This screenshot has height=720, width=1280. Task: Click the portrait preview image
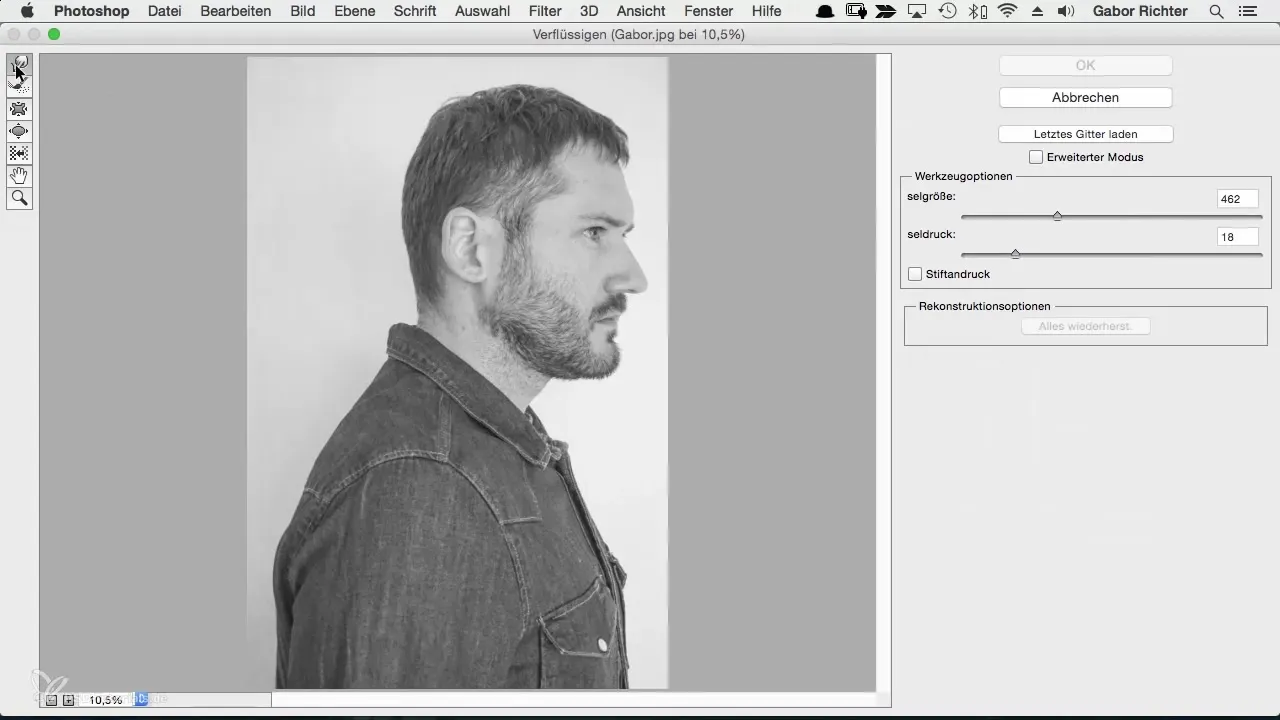457,372
